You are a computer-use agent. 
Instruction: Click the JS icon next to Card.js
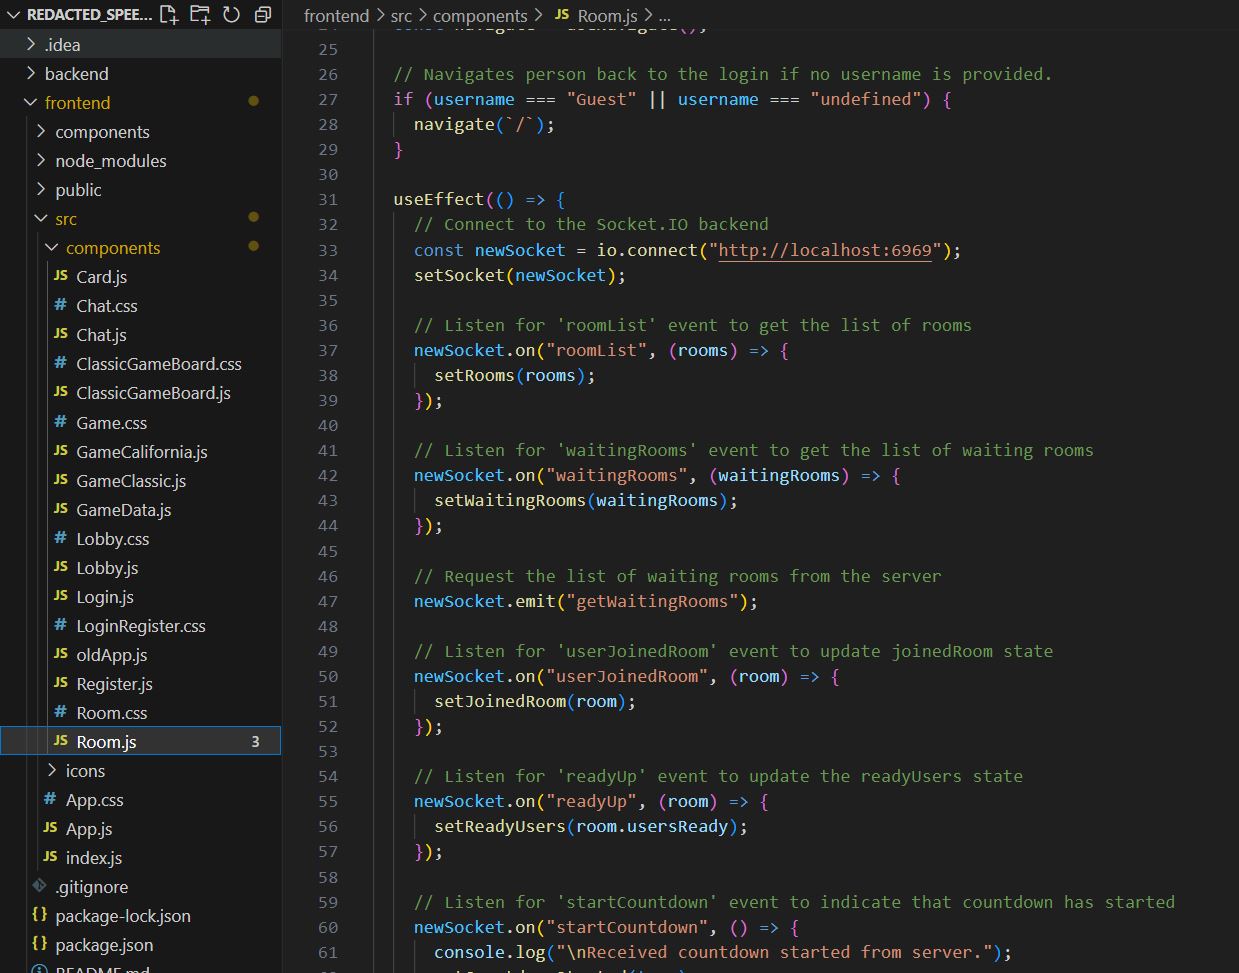tap(61, 277)
